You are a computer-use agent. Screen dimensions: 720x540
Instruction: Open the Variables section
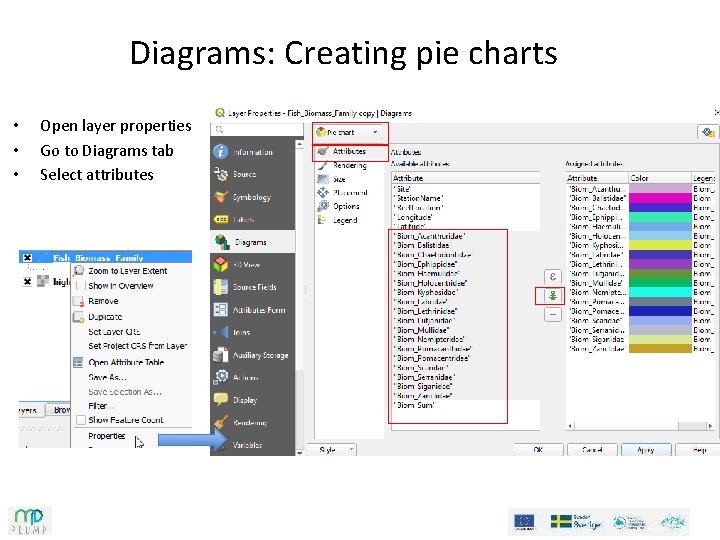click(x=253, y=444)
